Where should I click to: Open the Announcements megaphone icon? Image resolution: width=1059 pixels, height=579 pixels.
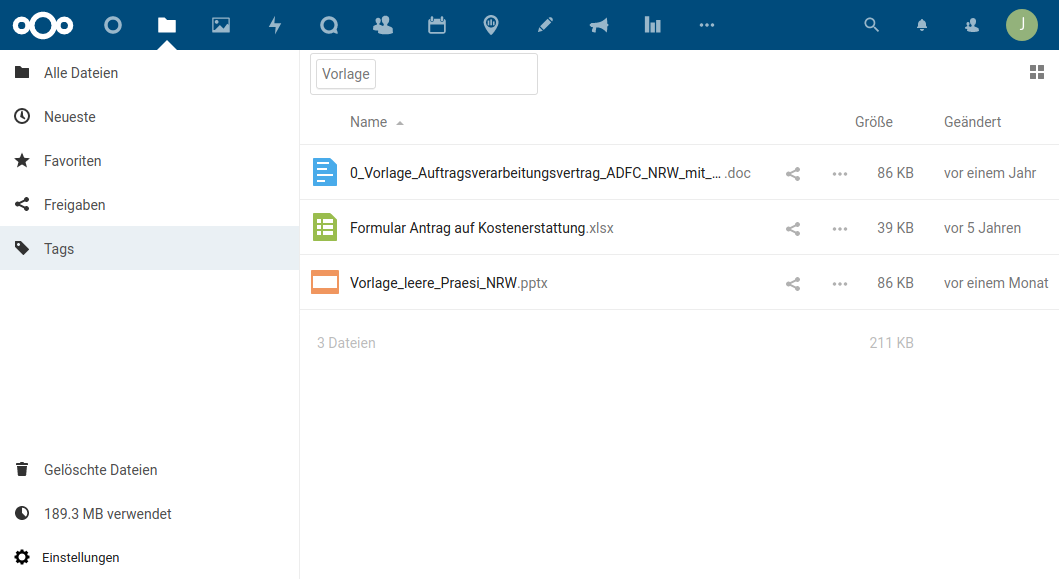pyautogui.click(x=599, y=25)
